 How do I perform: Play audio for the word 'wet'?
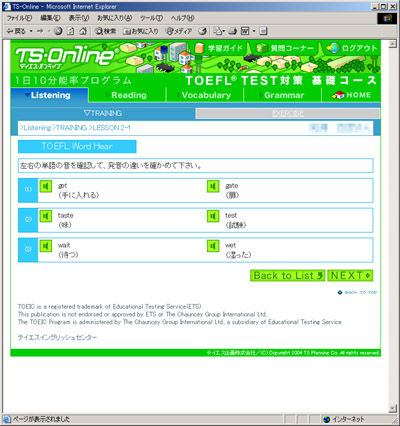point(213,246)
